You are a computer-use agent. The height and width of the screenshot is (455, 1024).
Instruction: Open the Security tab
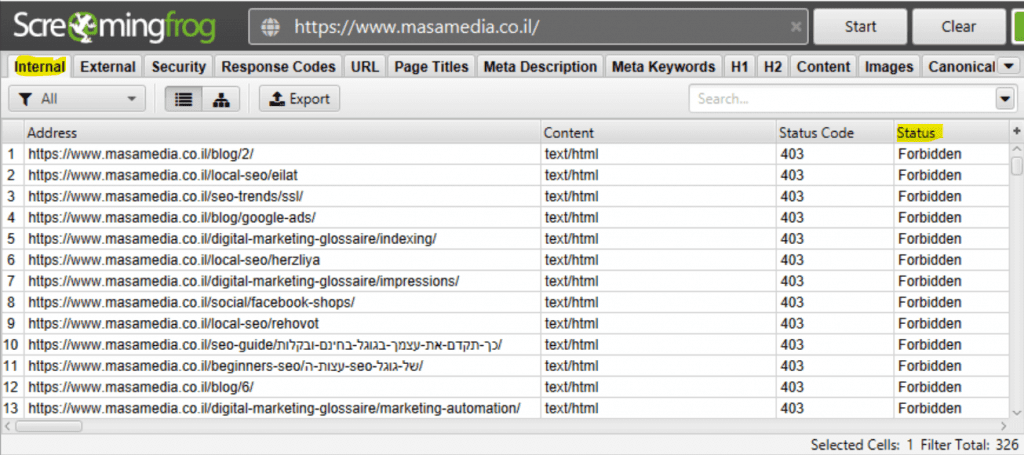tap(178, 67)
